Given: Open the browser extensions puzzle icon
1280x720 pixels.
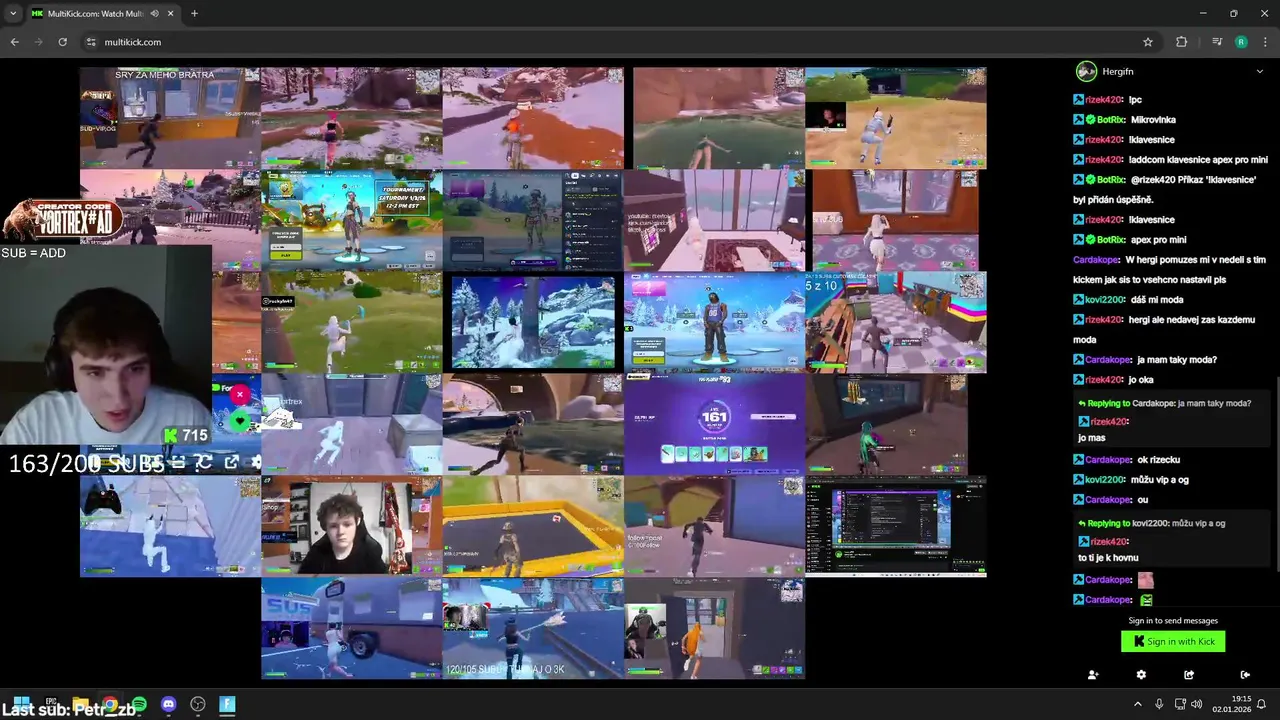Looking at the screenshot, I should click(1182, 42).
